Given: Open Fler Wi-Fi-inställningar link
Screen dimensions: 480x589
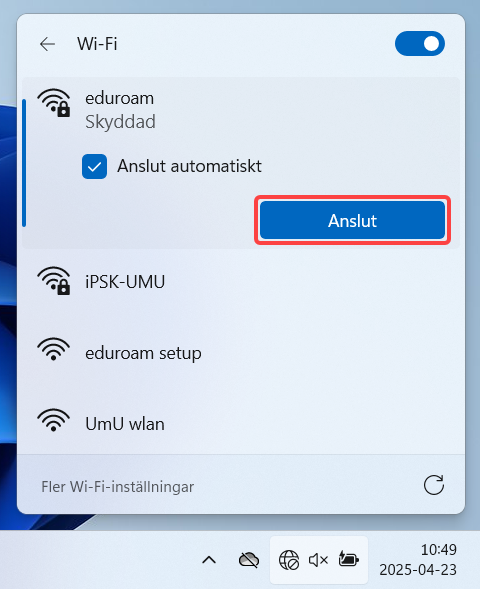Looking at the screenshot, I should pos(118,487).
